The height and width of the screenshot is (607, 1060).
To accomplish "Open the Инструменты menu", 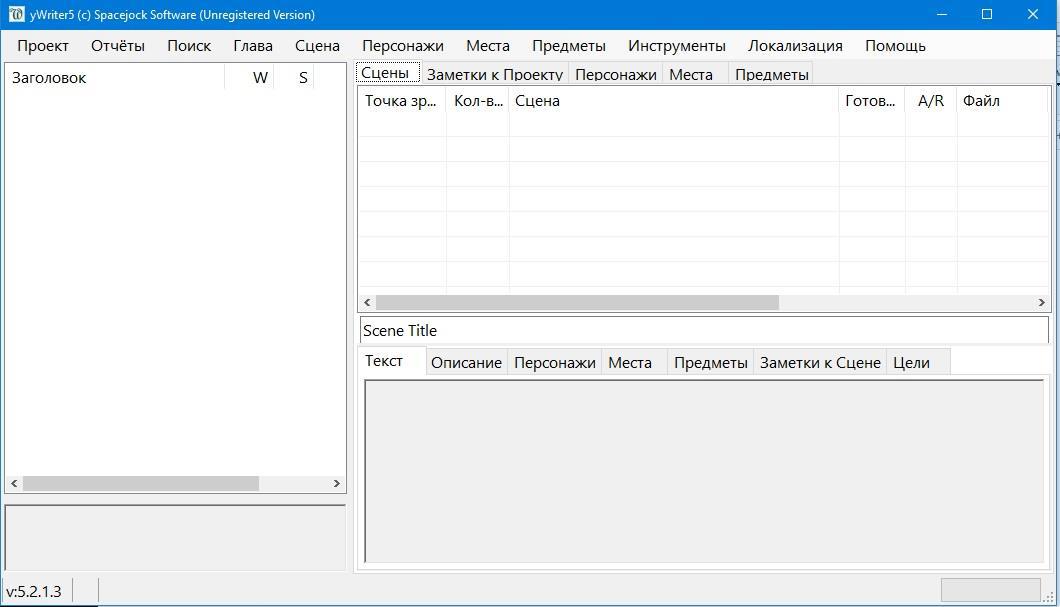I will pyautogui.click(x=677, y=46).
